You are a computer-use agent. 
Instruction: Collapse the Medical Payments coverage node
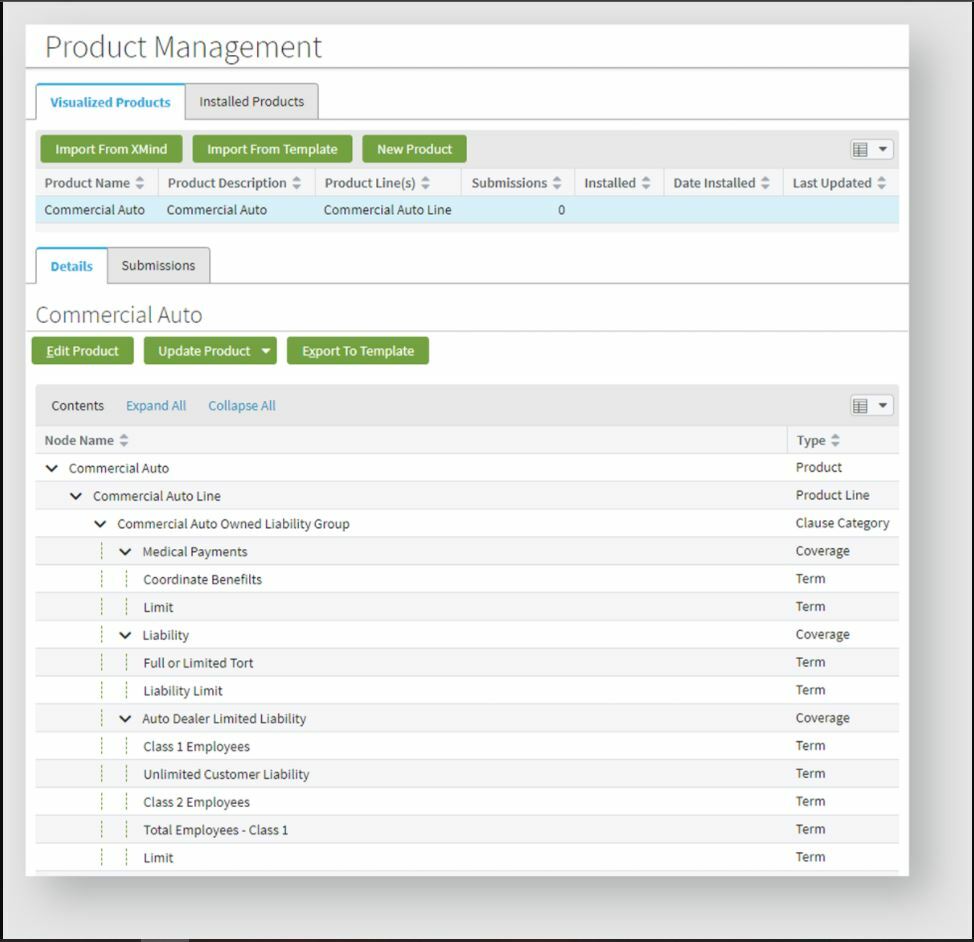pos(125,550)
